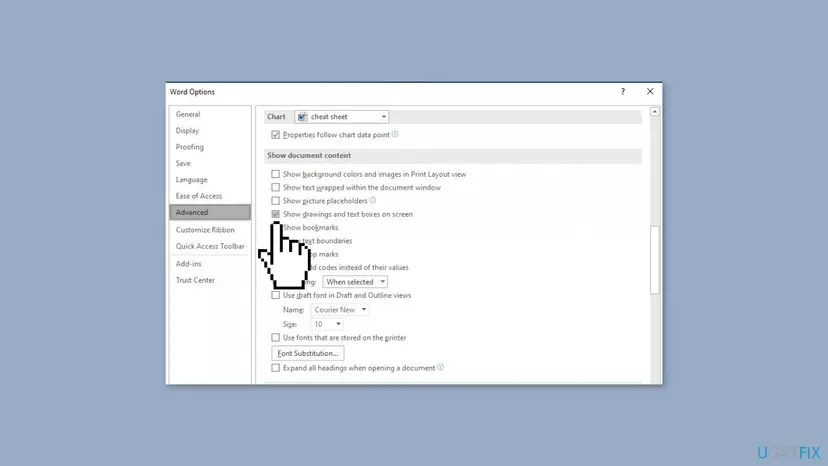Toggle Properties follow chart data point

276,135
